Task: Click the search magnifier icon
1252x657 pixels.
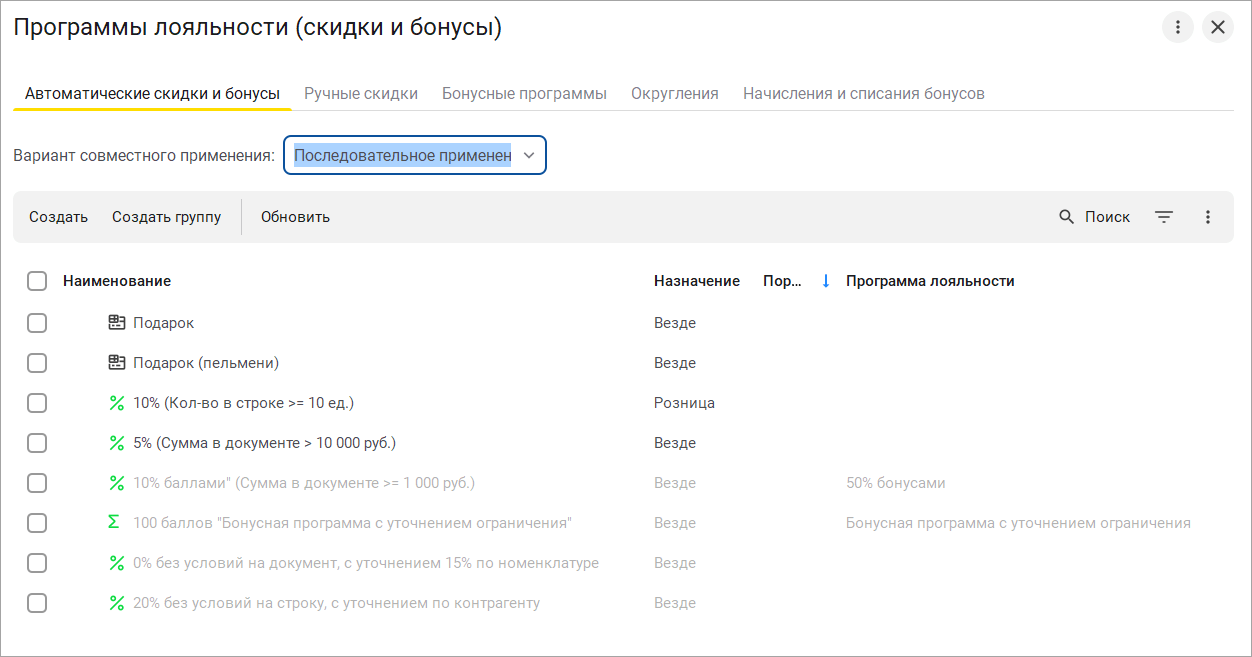Action: 1067,217
